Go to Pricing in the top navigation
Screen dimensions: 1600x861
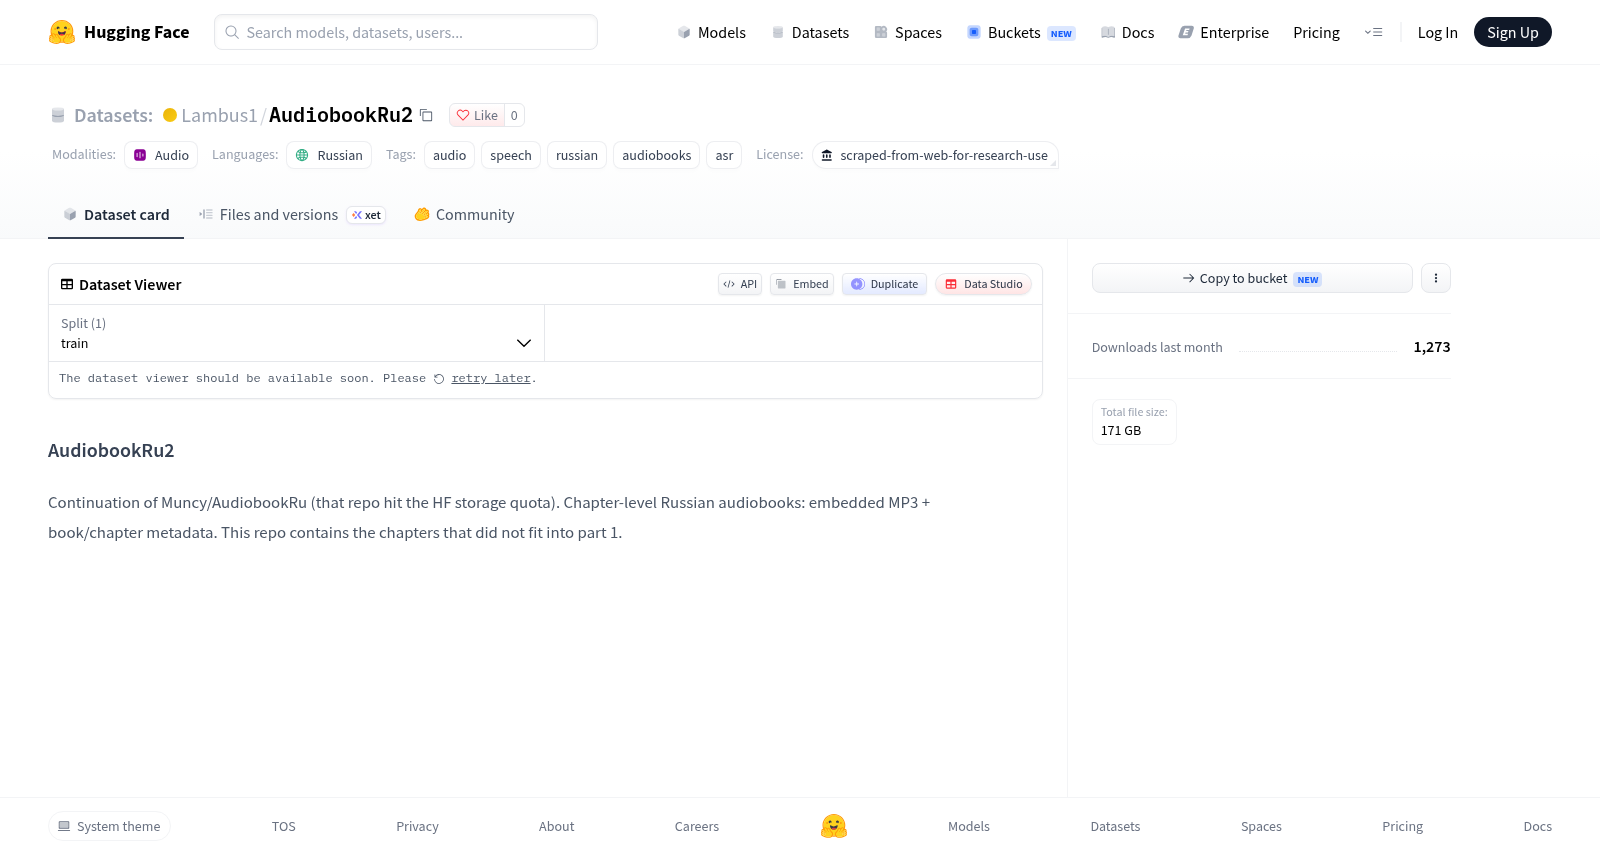coord(1316,32)
